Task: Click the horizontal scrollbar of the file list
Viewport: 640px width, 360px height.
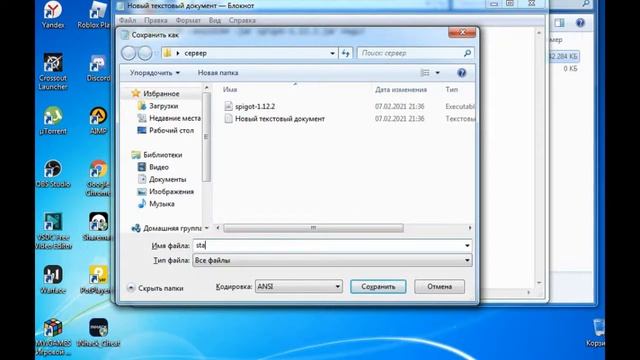Action: click(313, 228)
